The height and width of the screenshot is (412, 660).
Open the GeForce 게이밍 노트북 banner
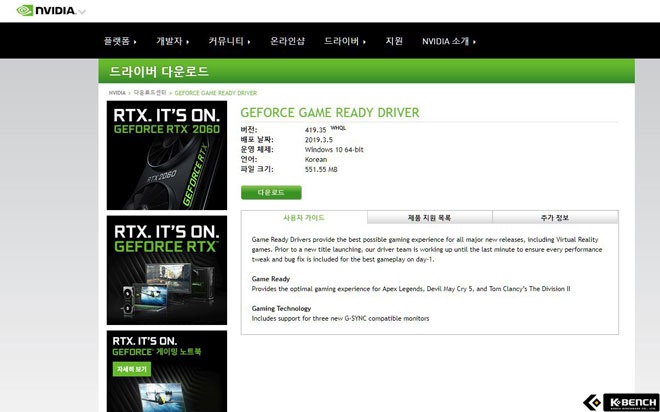point(167,371)
